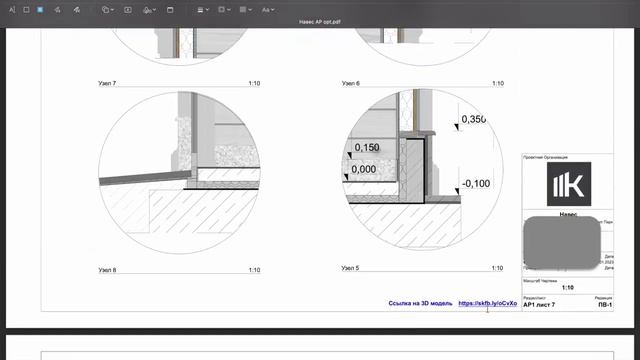Add a Note annotation
Image resolution: width=640 pixels, height=360 pixels.
(170, 10)
